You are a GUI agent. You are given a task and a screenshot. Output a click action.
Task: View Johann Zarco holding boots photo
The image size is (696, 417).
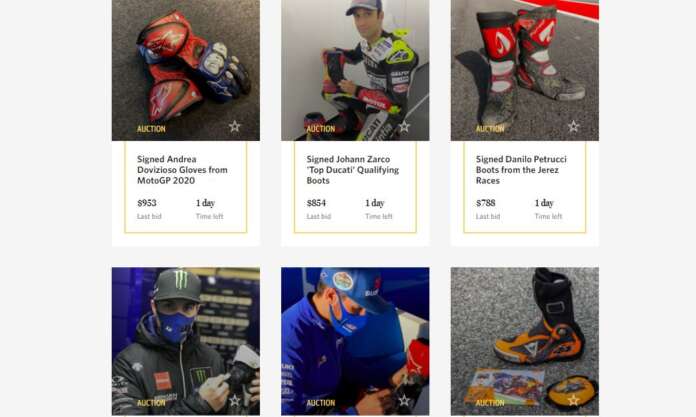(x=355, y=70)
